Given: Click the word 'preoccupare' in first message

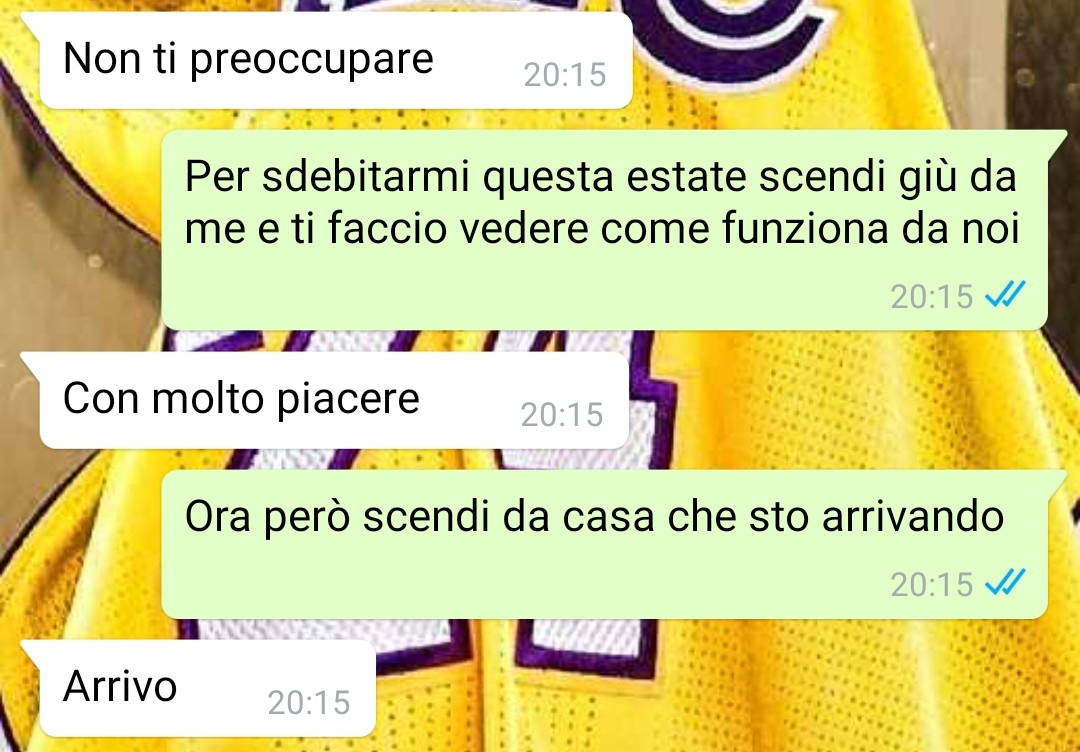Looking at the screenshot, I should click(x=311, y=60).
